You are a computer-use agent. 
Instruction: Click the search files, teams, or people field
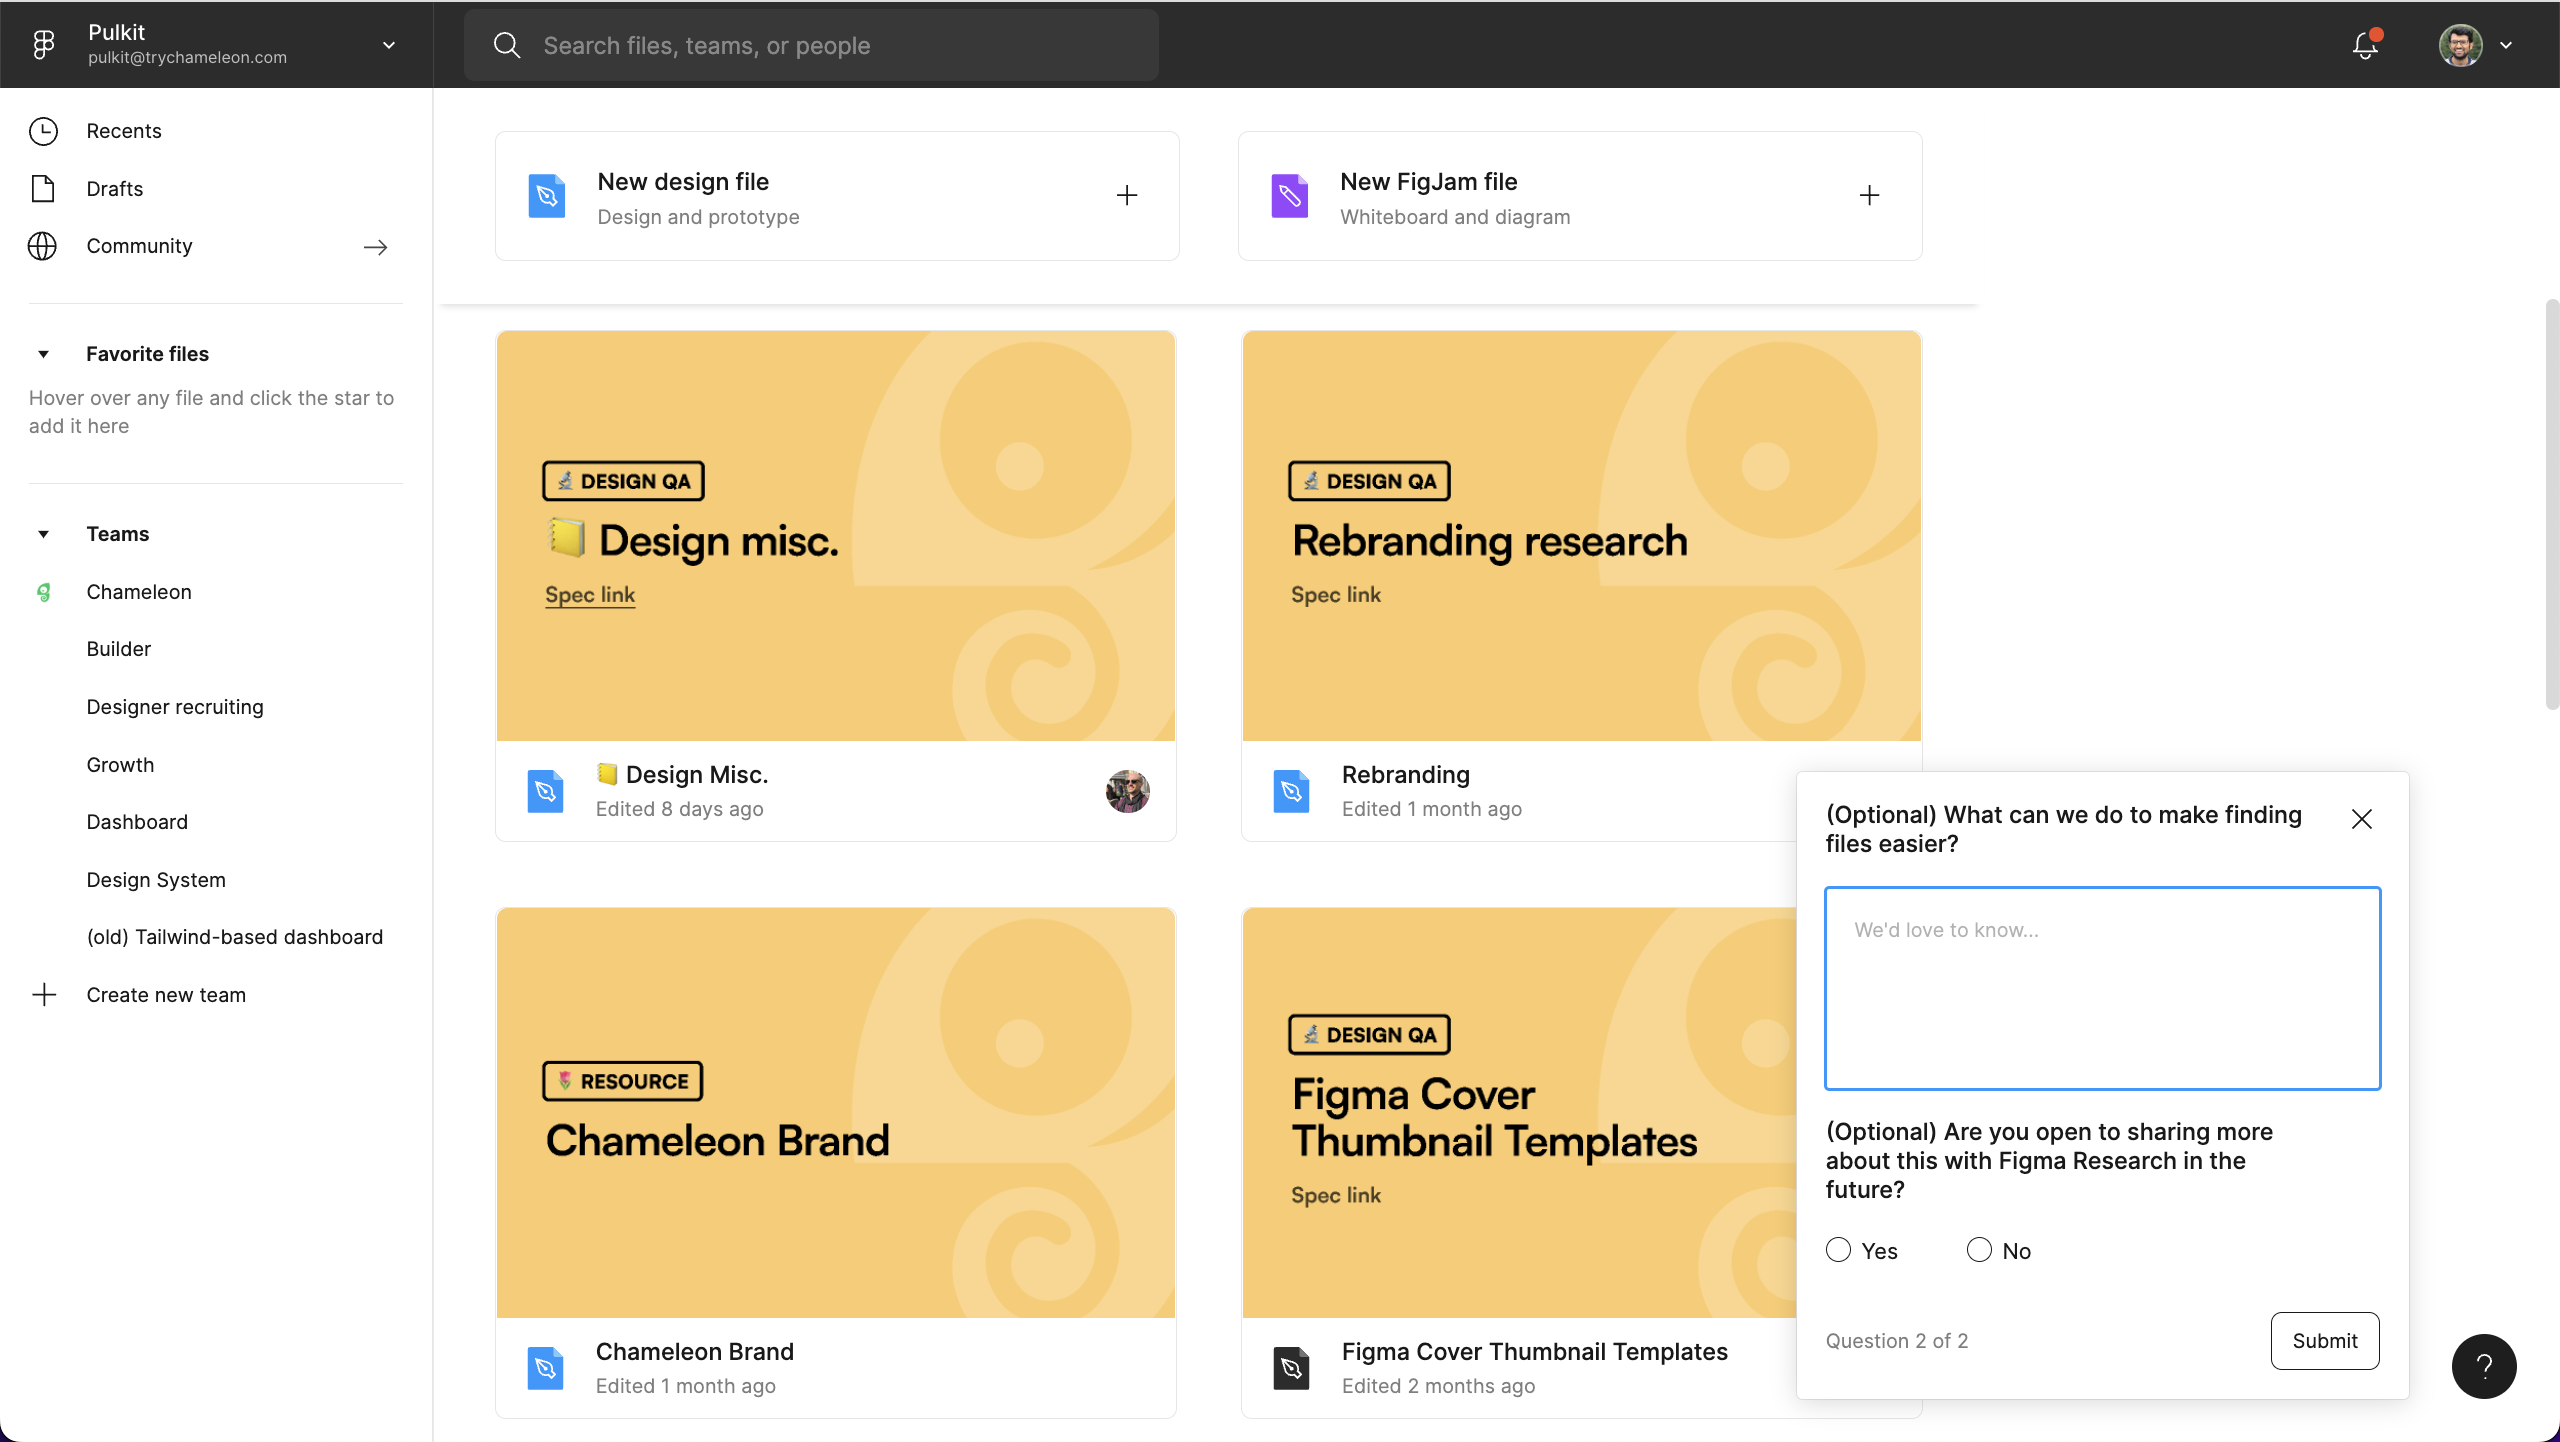pos(811,45)
